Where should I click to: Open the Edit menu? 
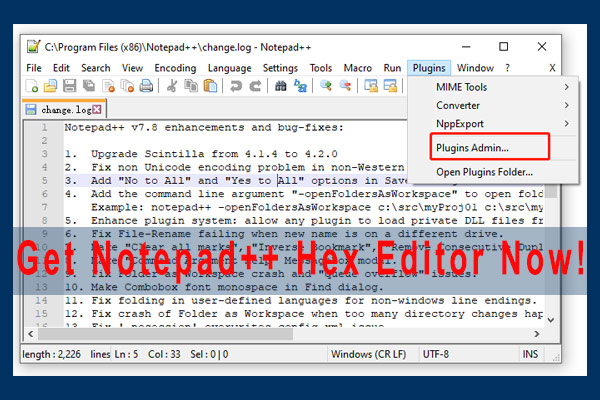click(x=61, y=68)
